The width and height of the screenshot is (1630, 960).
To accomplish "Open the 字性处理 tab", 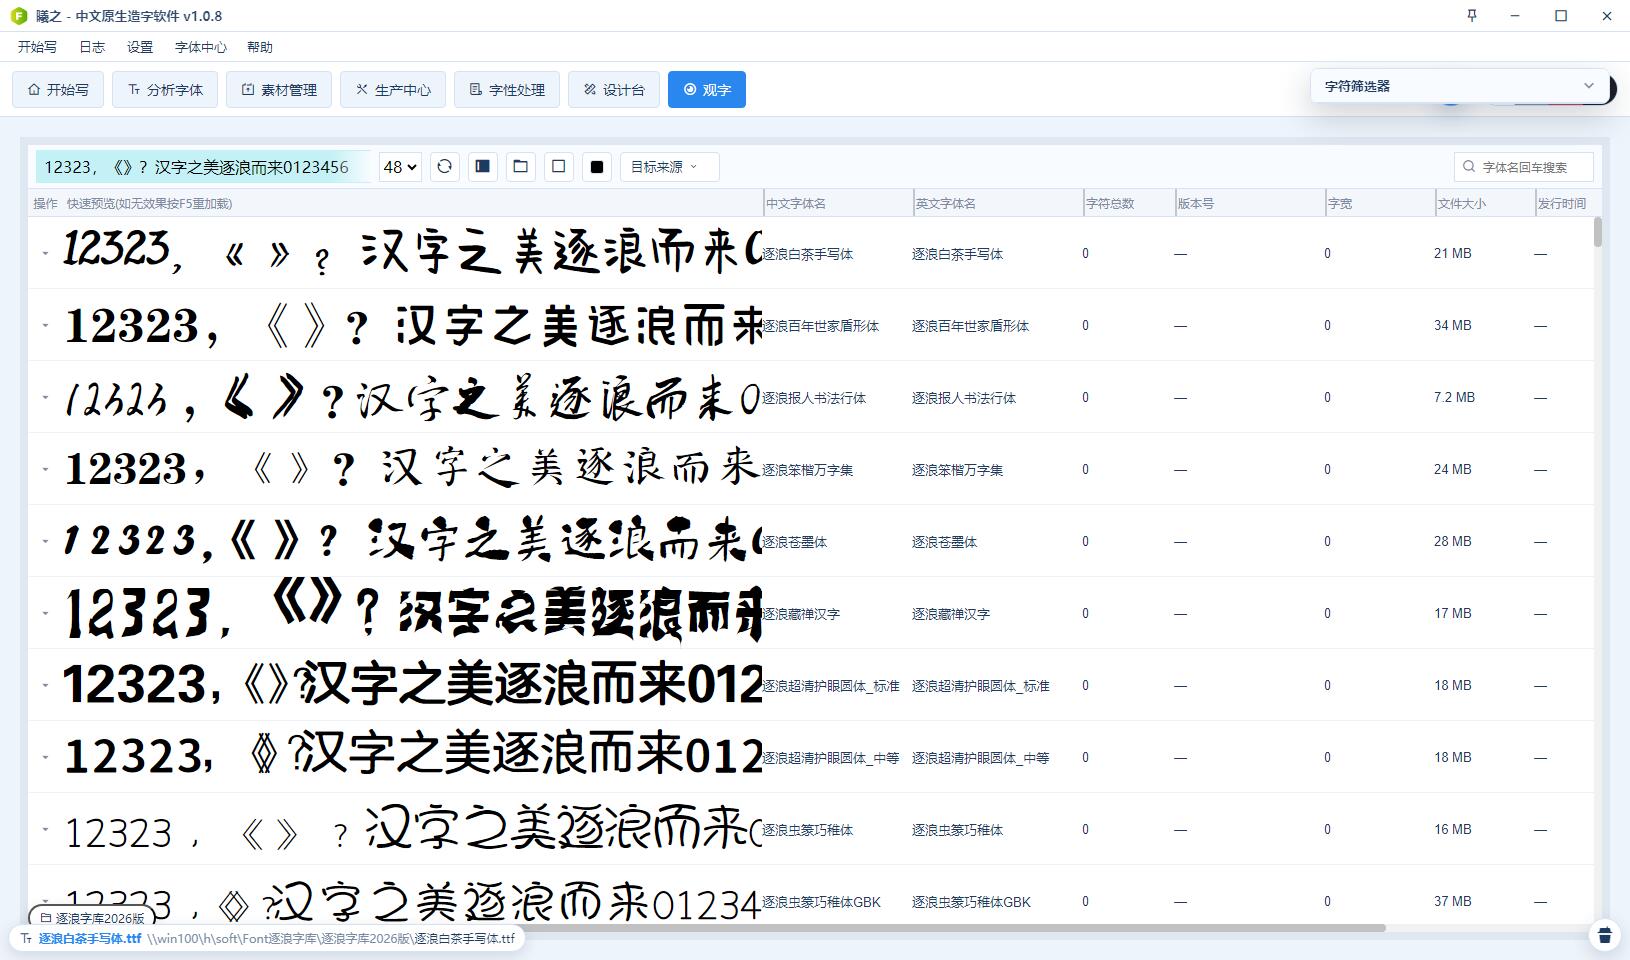I will tap(507, 90).
